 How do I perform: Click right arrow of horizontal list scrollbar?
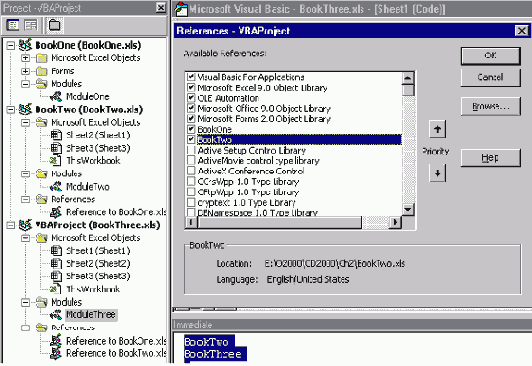pyautogui.click(x=395, y=222)
